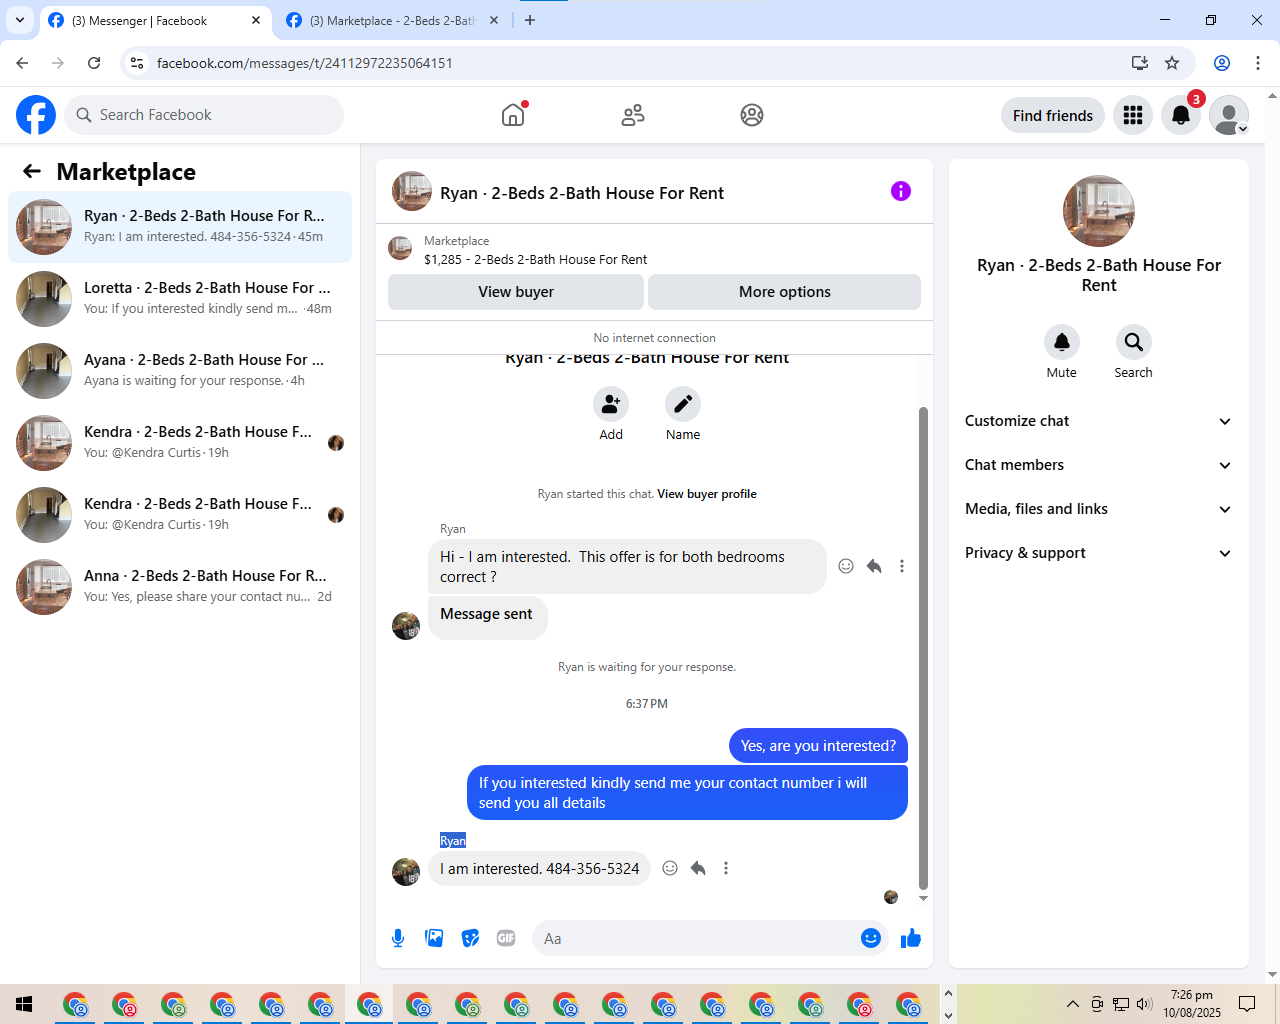Record a voice clip with microphone icon
This screenshot has height=1024, width=1280.
pyautogui.click(x=398, y=938)
